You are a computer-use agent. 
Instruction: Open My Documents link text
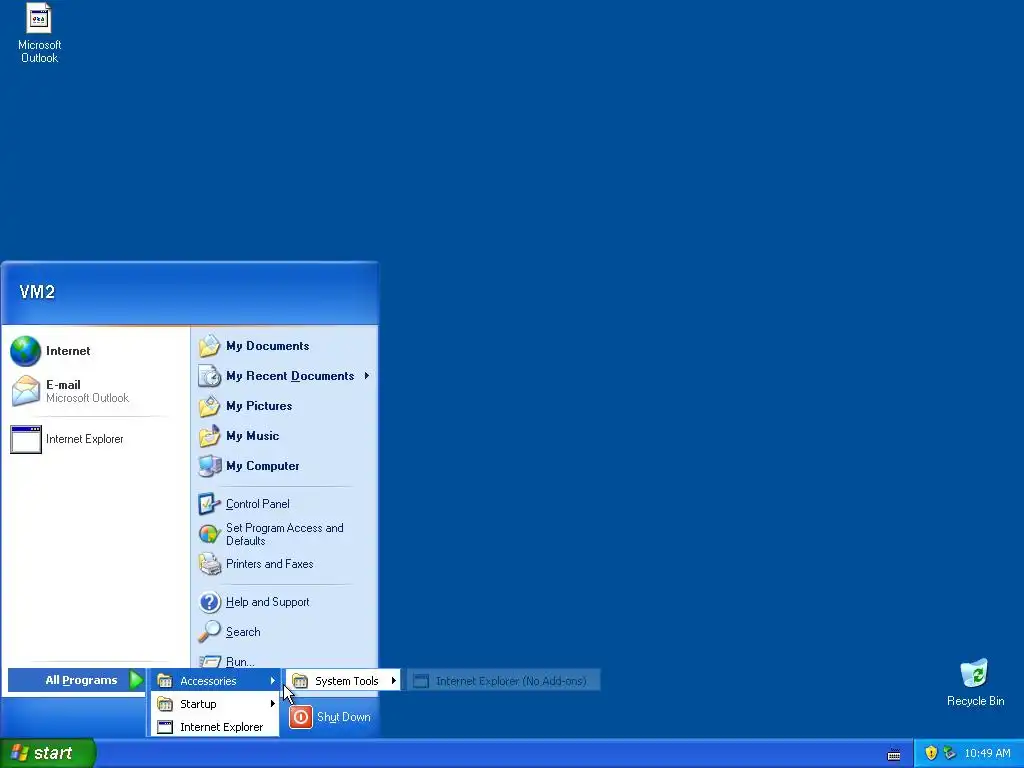268,346
